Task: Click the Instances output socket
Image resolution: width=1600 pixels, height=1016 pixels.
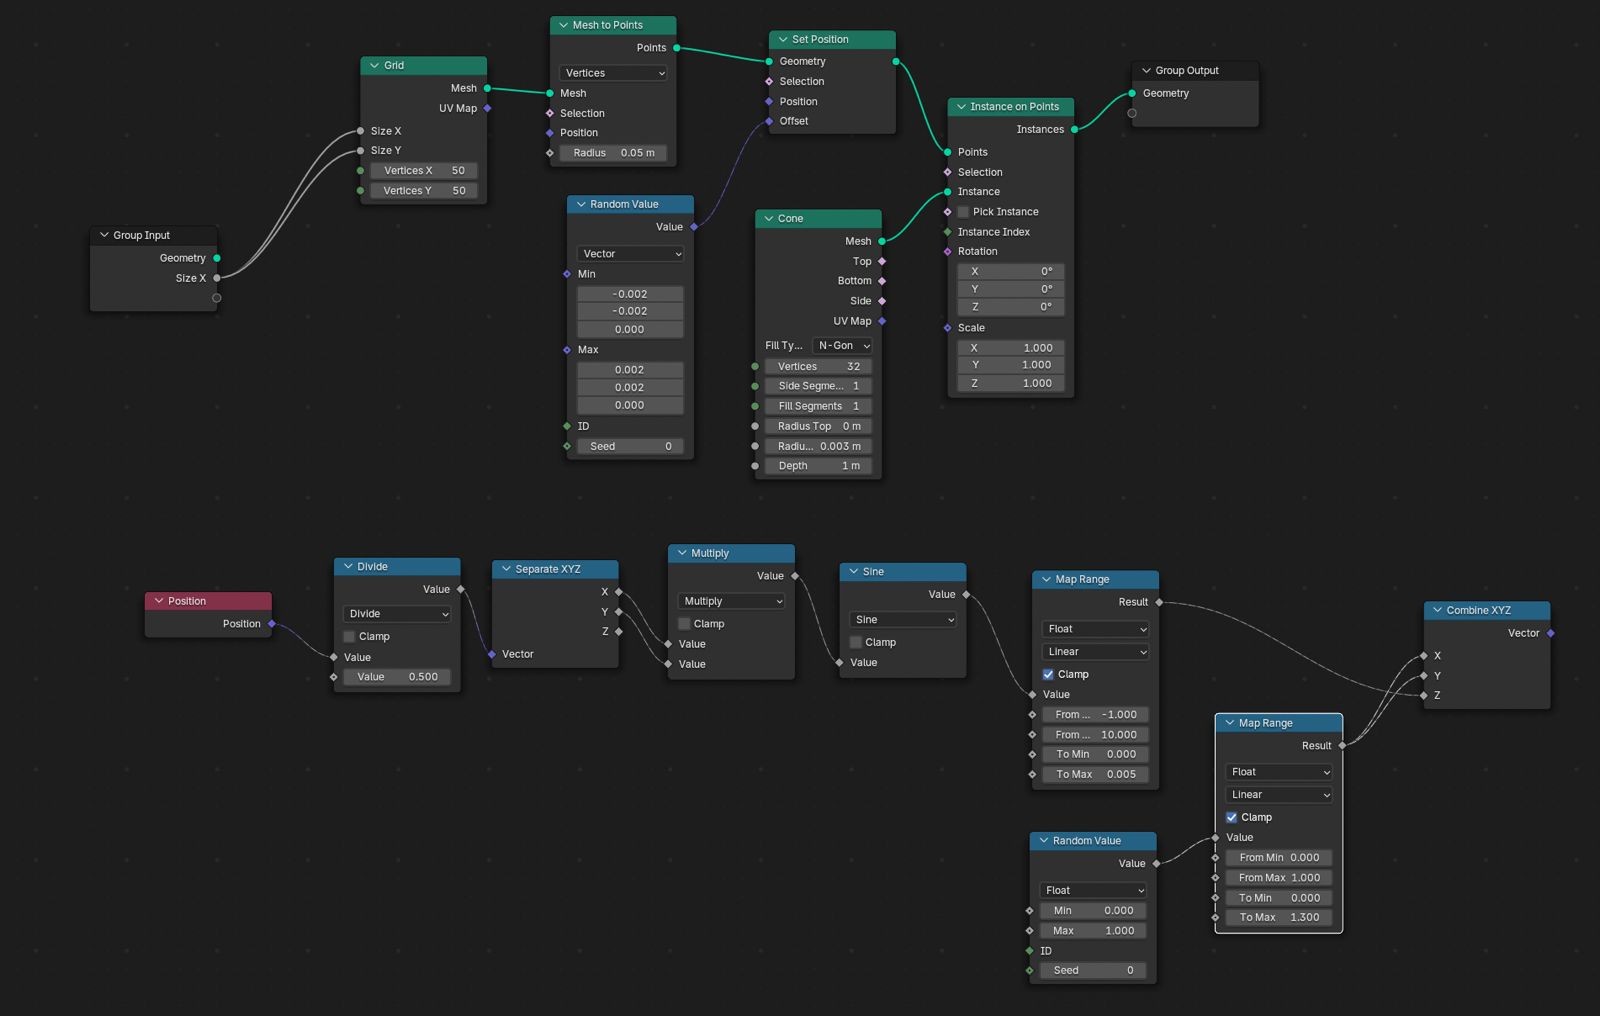Action: (x=1074, y=129)
